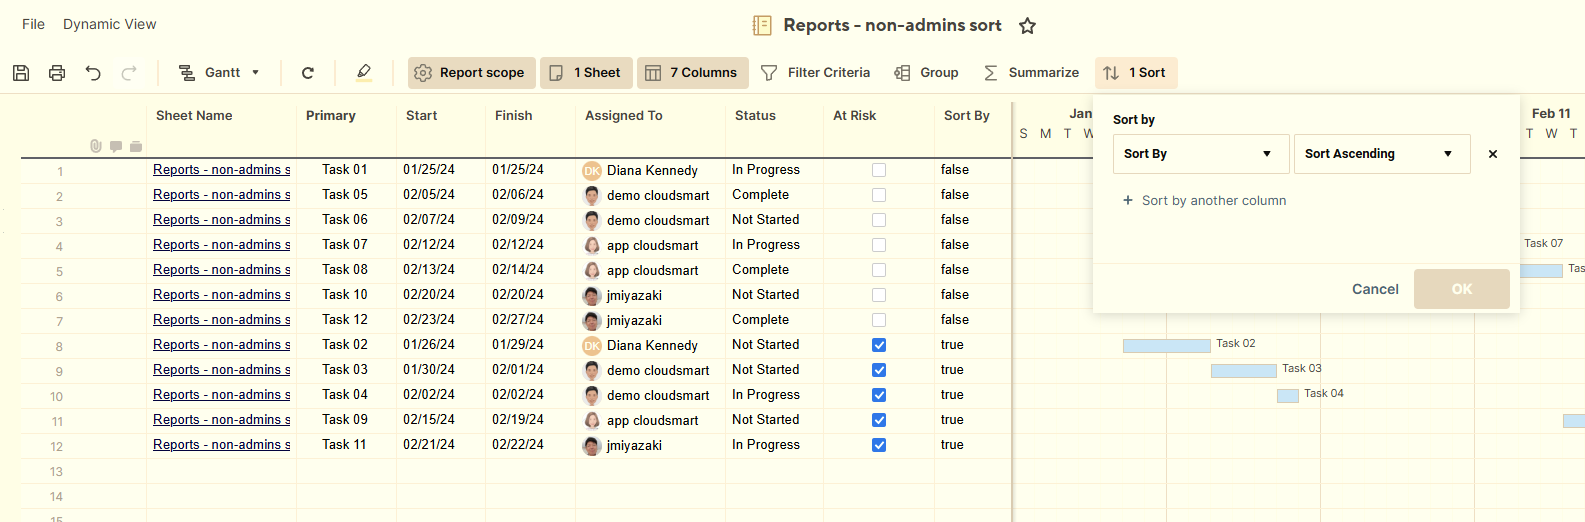Click the Task 03 Gantt bar

pos(1244,371)
